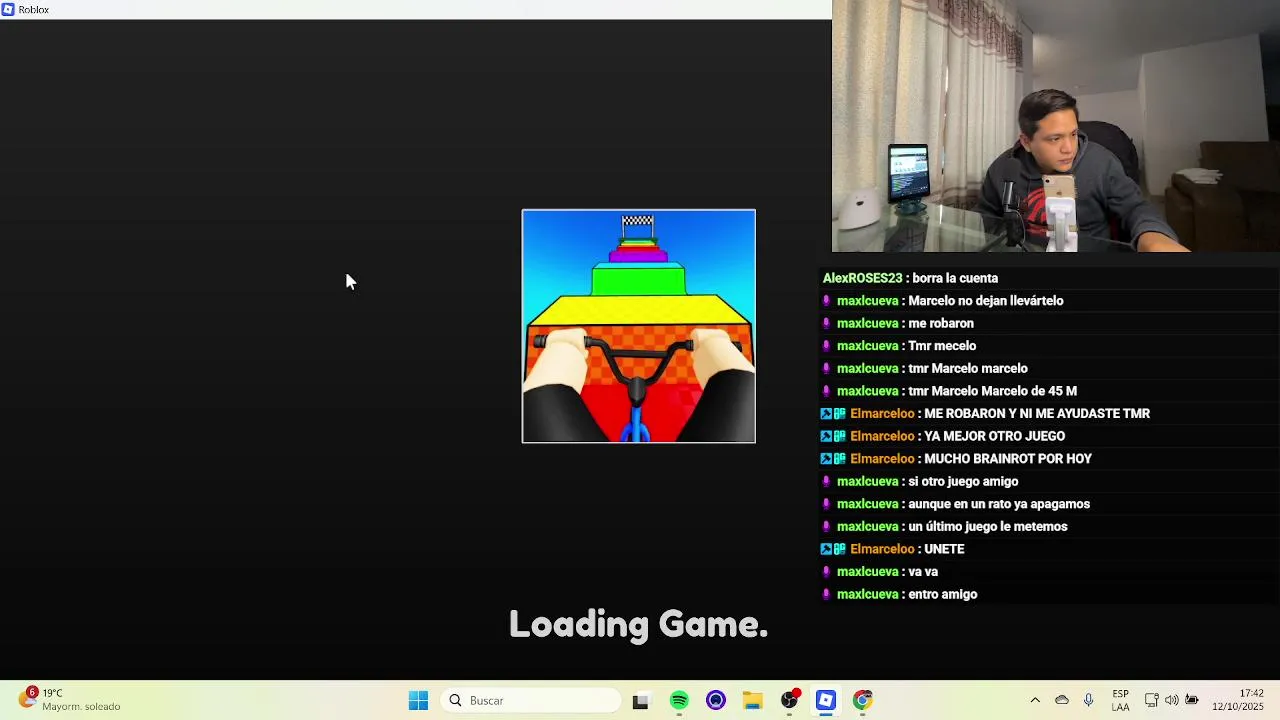The image size is (1280, 720).
Task: Click message 'tmr Marcelo Marcelo de 45 M'
Action: (992, 391)
